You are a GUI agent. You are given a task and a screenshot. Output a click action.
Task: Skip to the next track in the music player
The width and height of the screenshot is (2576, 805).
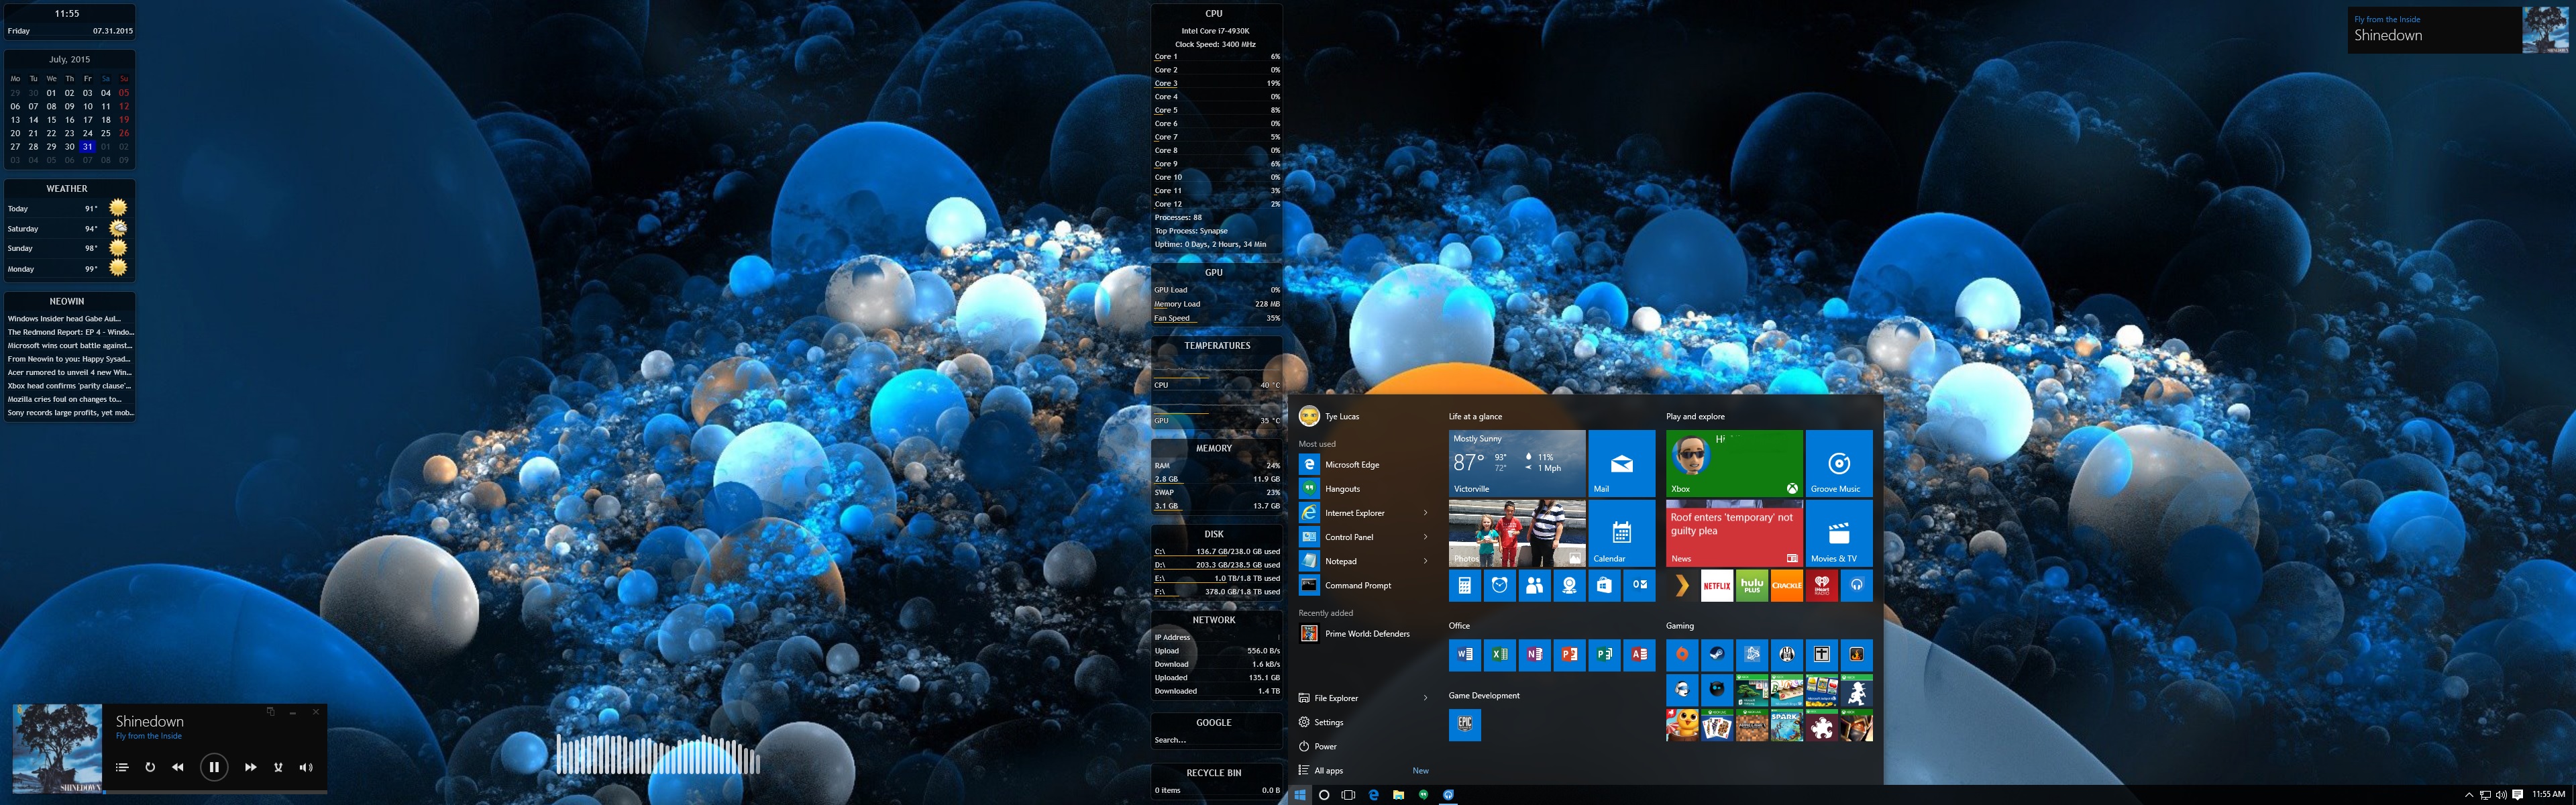click(250, 767)
